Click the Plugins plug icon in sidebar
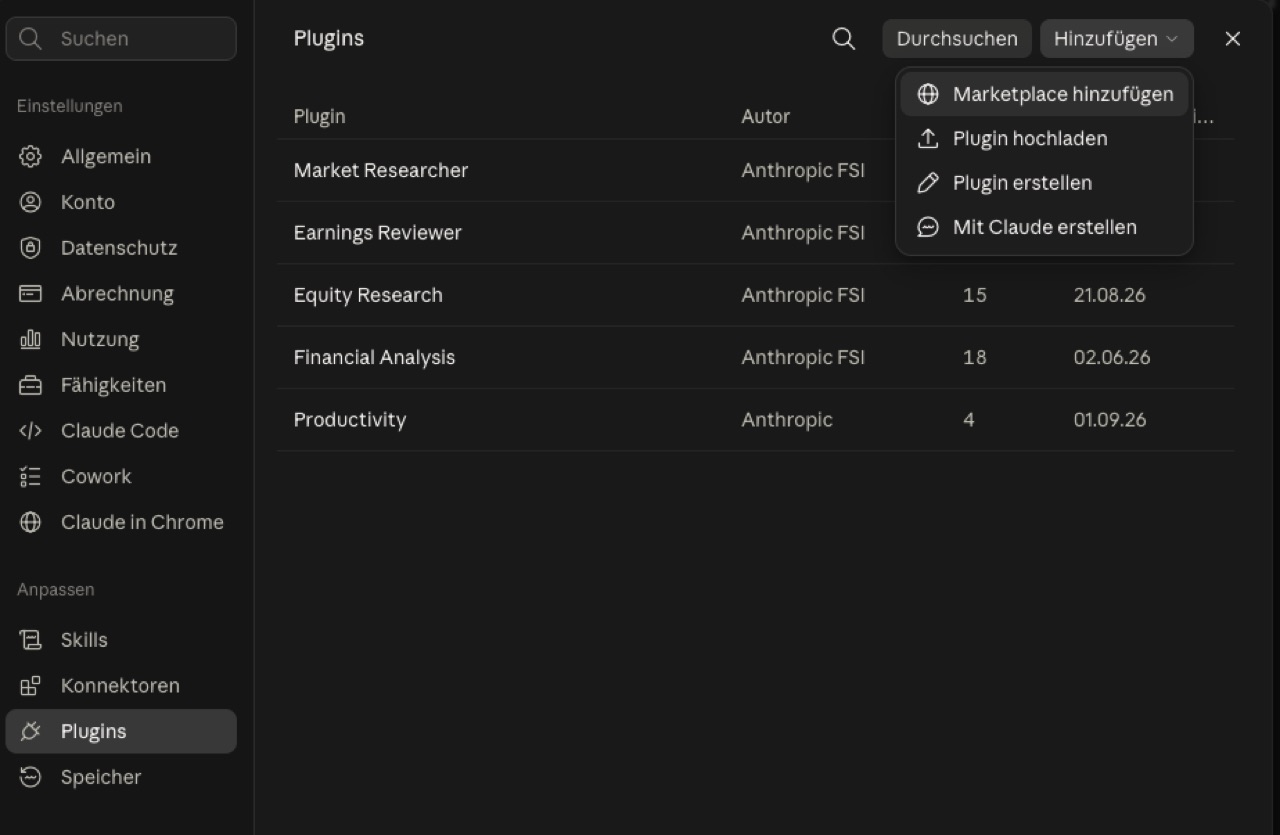 pyautogui.click(x=31, y=731)
